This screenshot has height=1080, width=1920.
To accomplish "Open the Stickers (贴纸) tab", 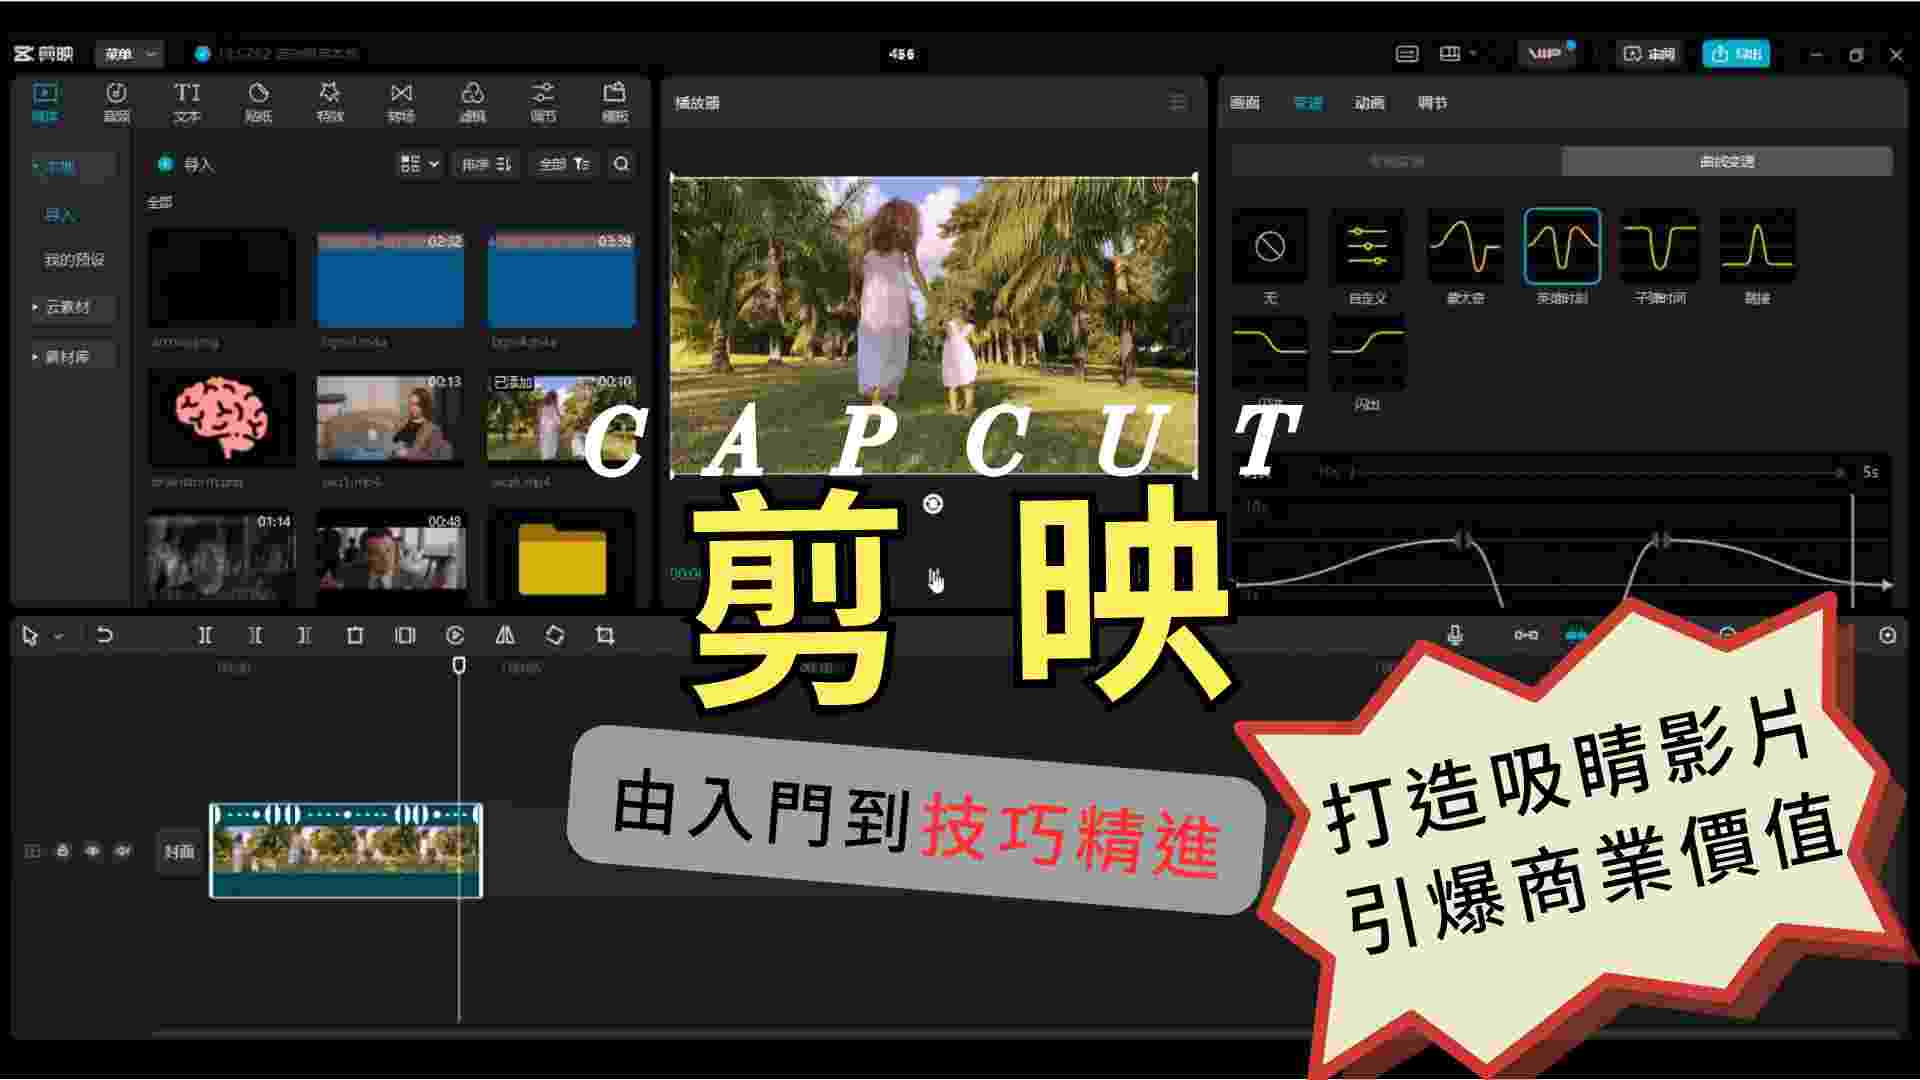I will (x=259, y=102).
